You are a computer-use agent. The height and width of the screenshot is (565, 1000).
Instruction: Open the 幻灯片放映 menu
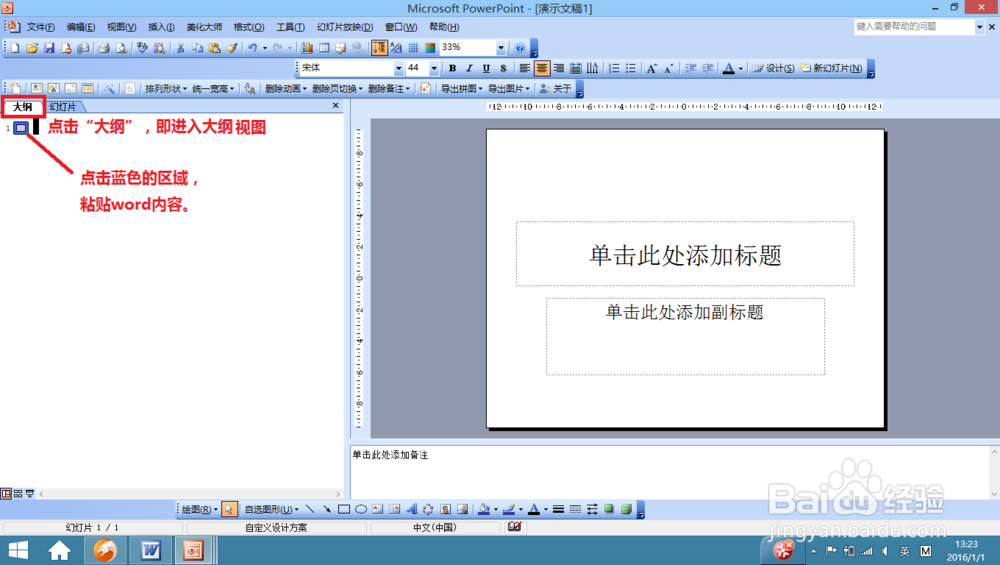pos(344,27)
